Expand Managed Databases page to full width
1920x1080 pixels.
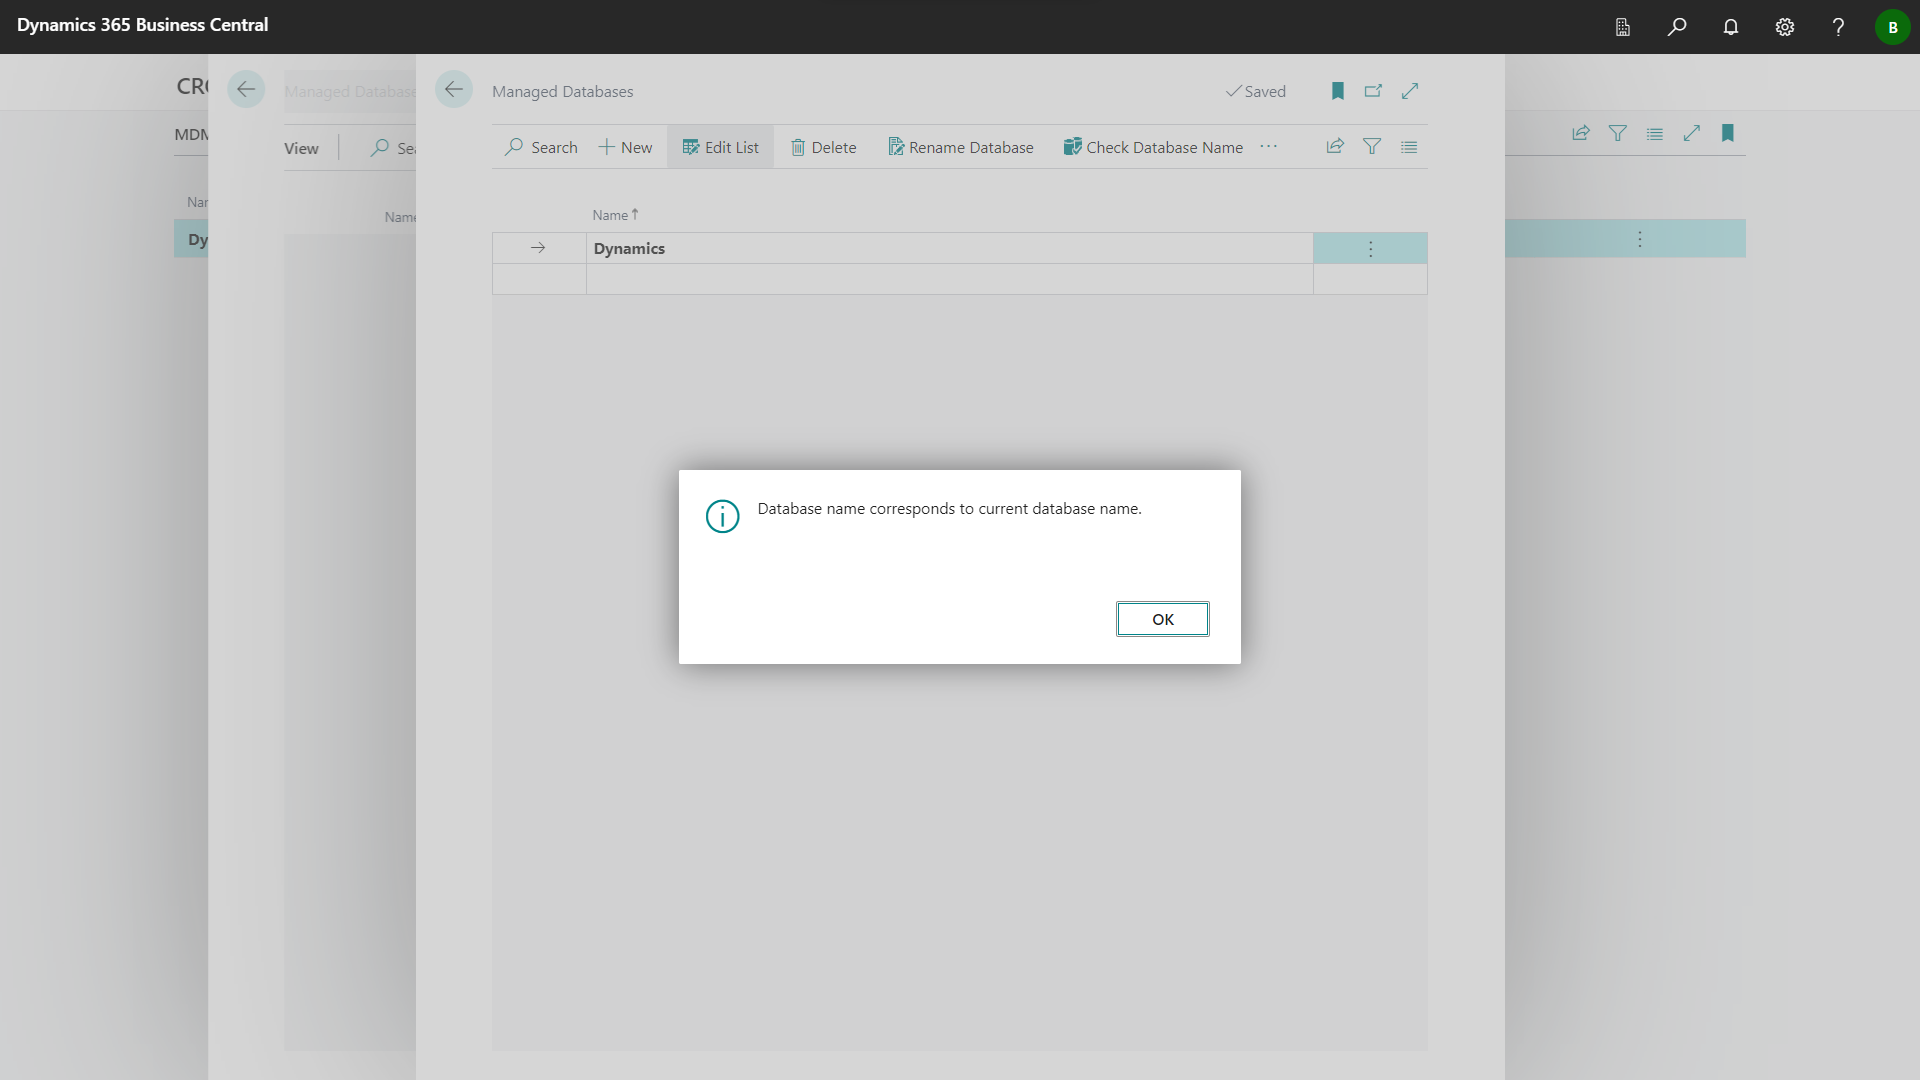tap(1410, 91)
